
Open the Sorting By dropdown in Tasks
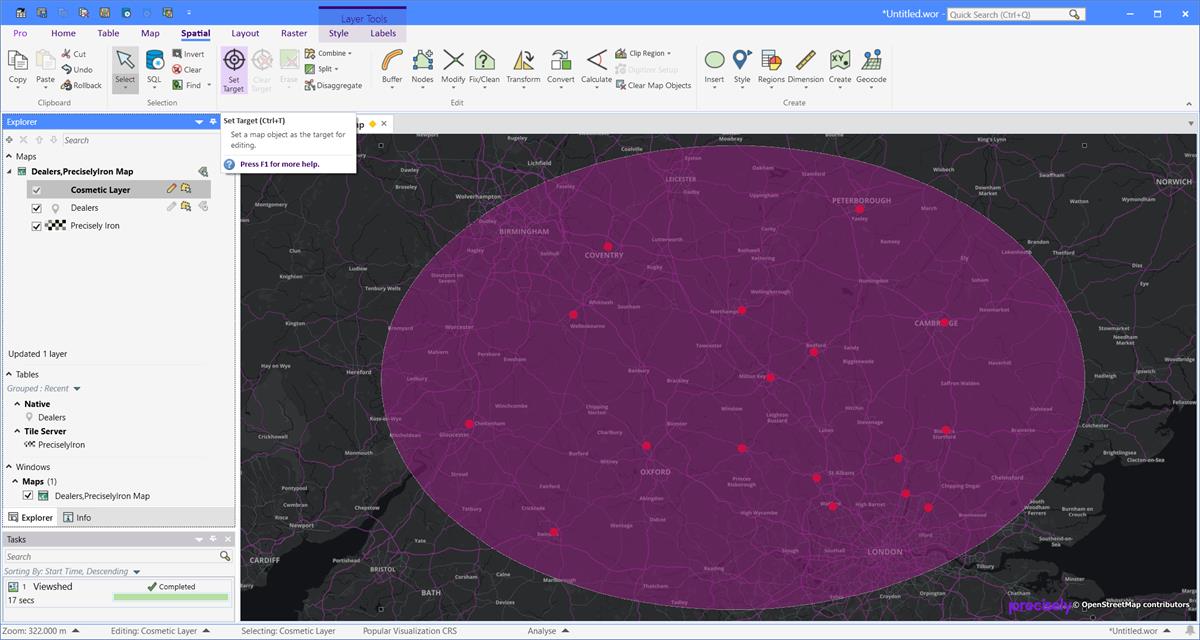(138, 571)
